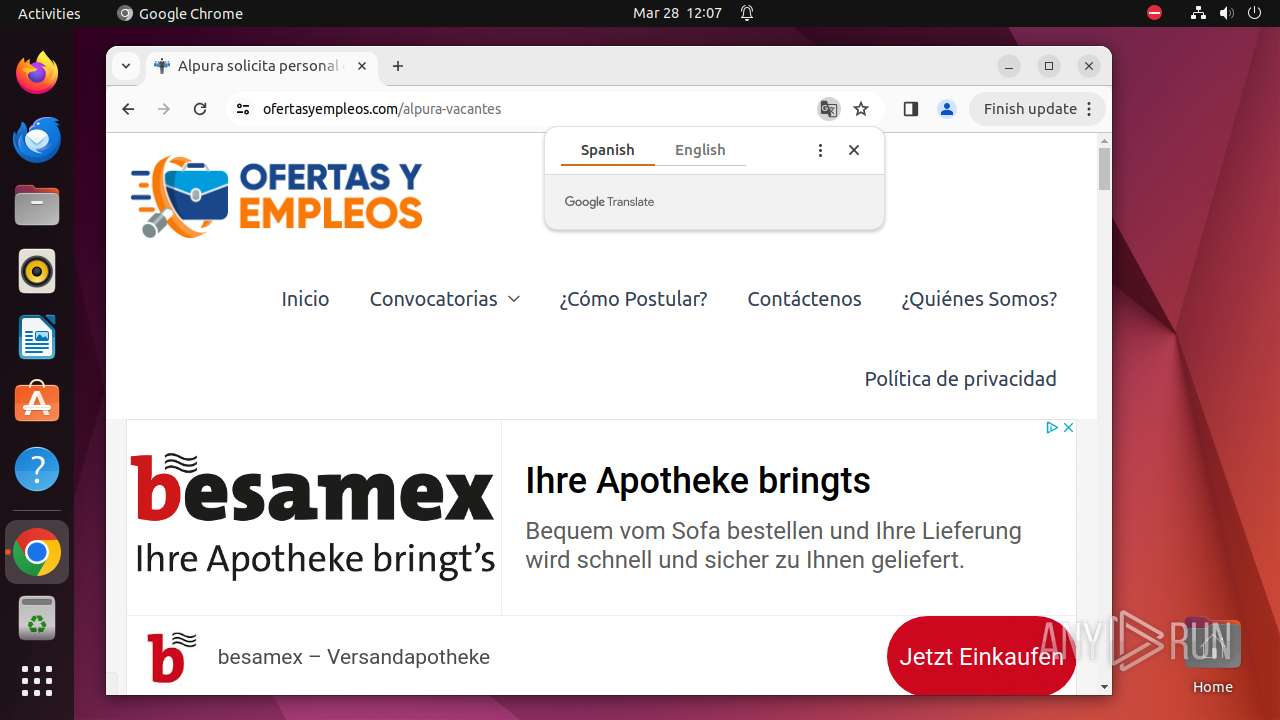The width and height of the screenshot is (1280, 720).
Task: Open LibreOffice Writer from the dock
Action: tap(37, 337)
